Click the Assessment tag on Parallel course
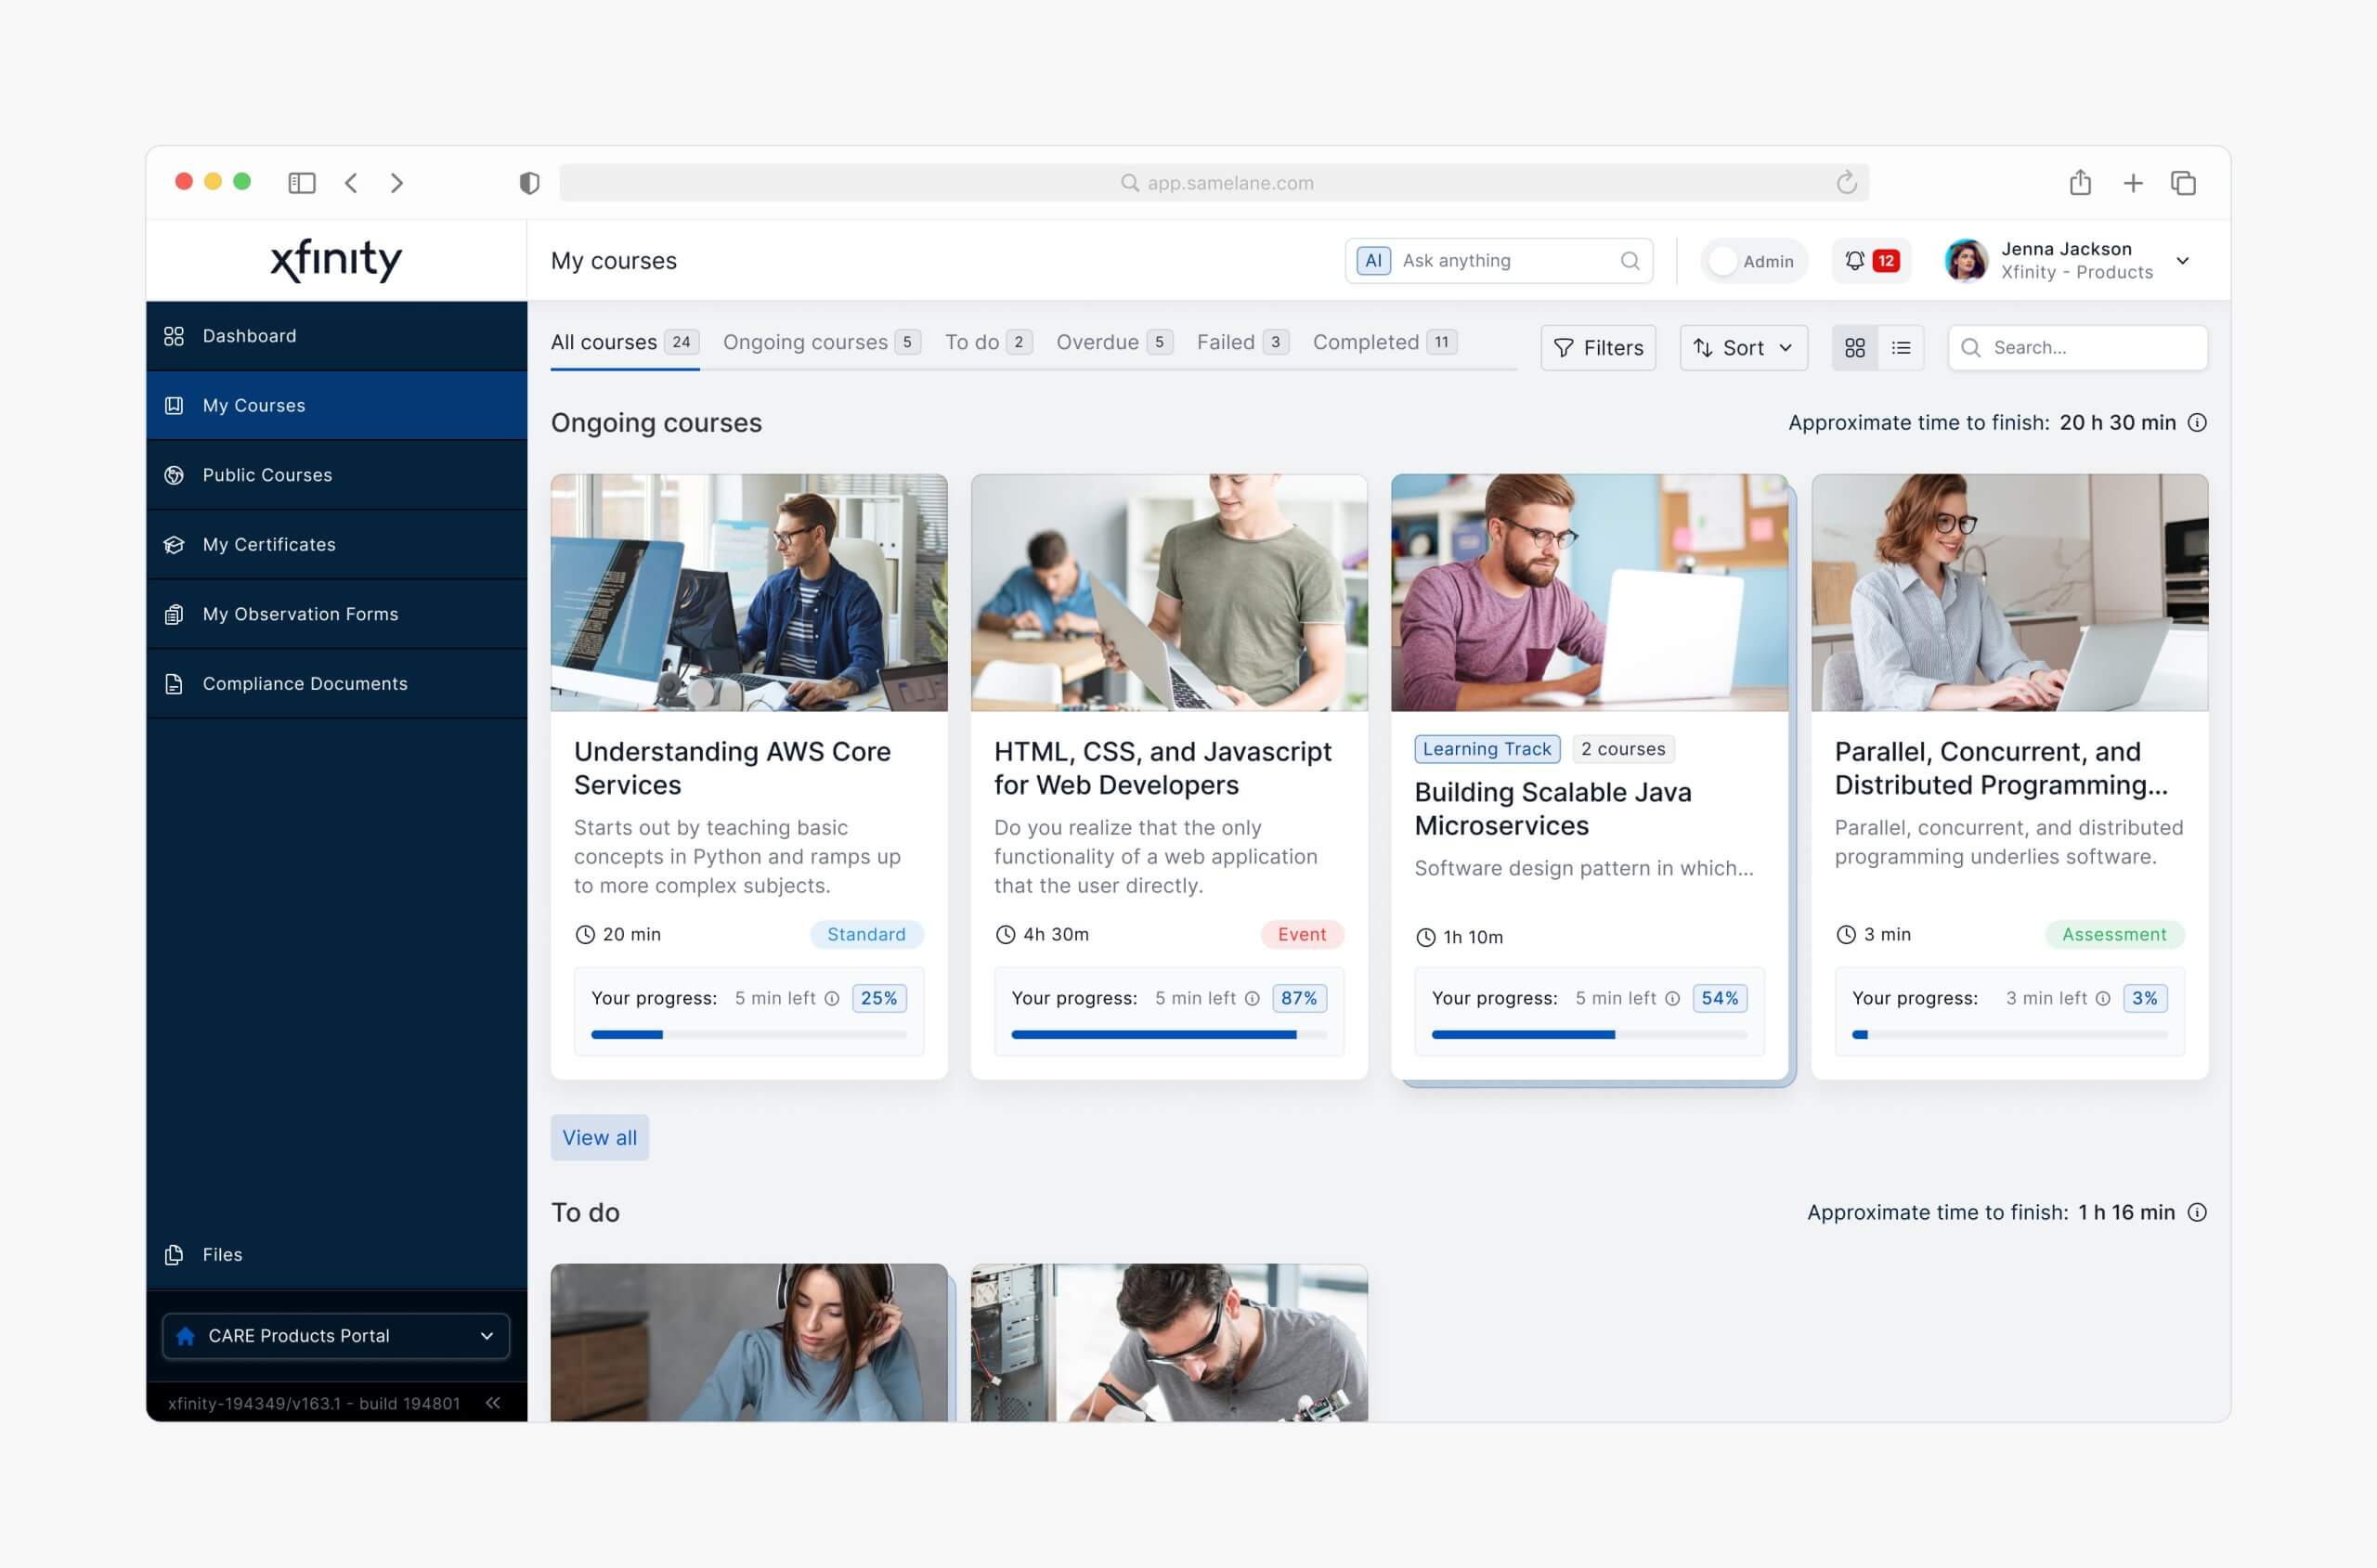This screenshot has width=2377, height=1568. click(x=2114, y=934)
